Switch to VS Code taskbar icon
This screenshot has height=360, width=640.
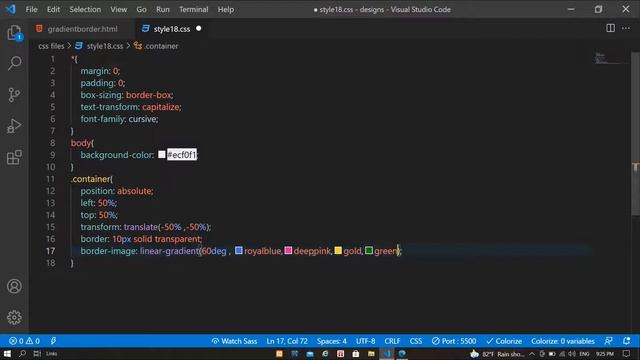(x=387, y=353)
